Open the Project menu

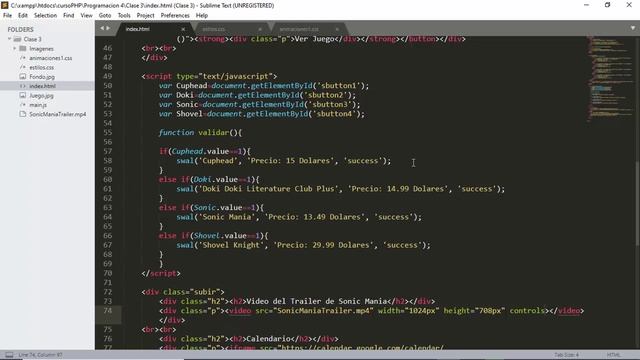[145, 16]
